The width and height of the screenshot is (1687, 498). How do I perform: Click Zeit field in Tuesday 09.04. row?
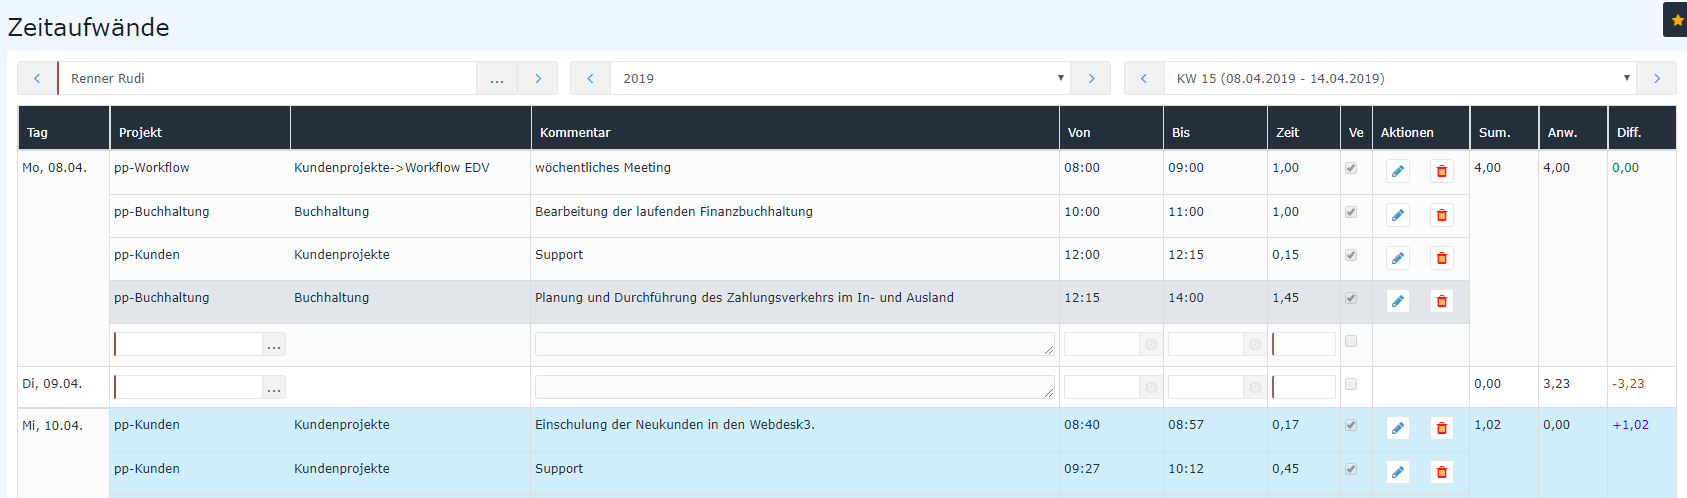point(1304,387)
